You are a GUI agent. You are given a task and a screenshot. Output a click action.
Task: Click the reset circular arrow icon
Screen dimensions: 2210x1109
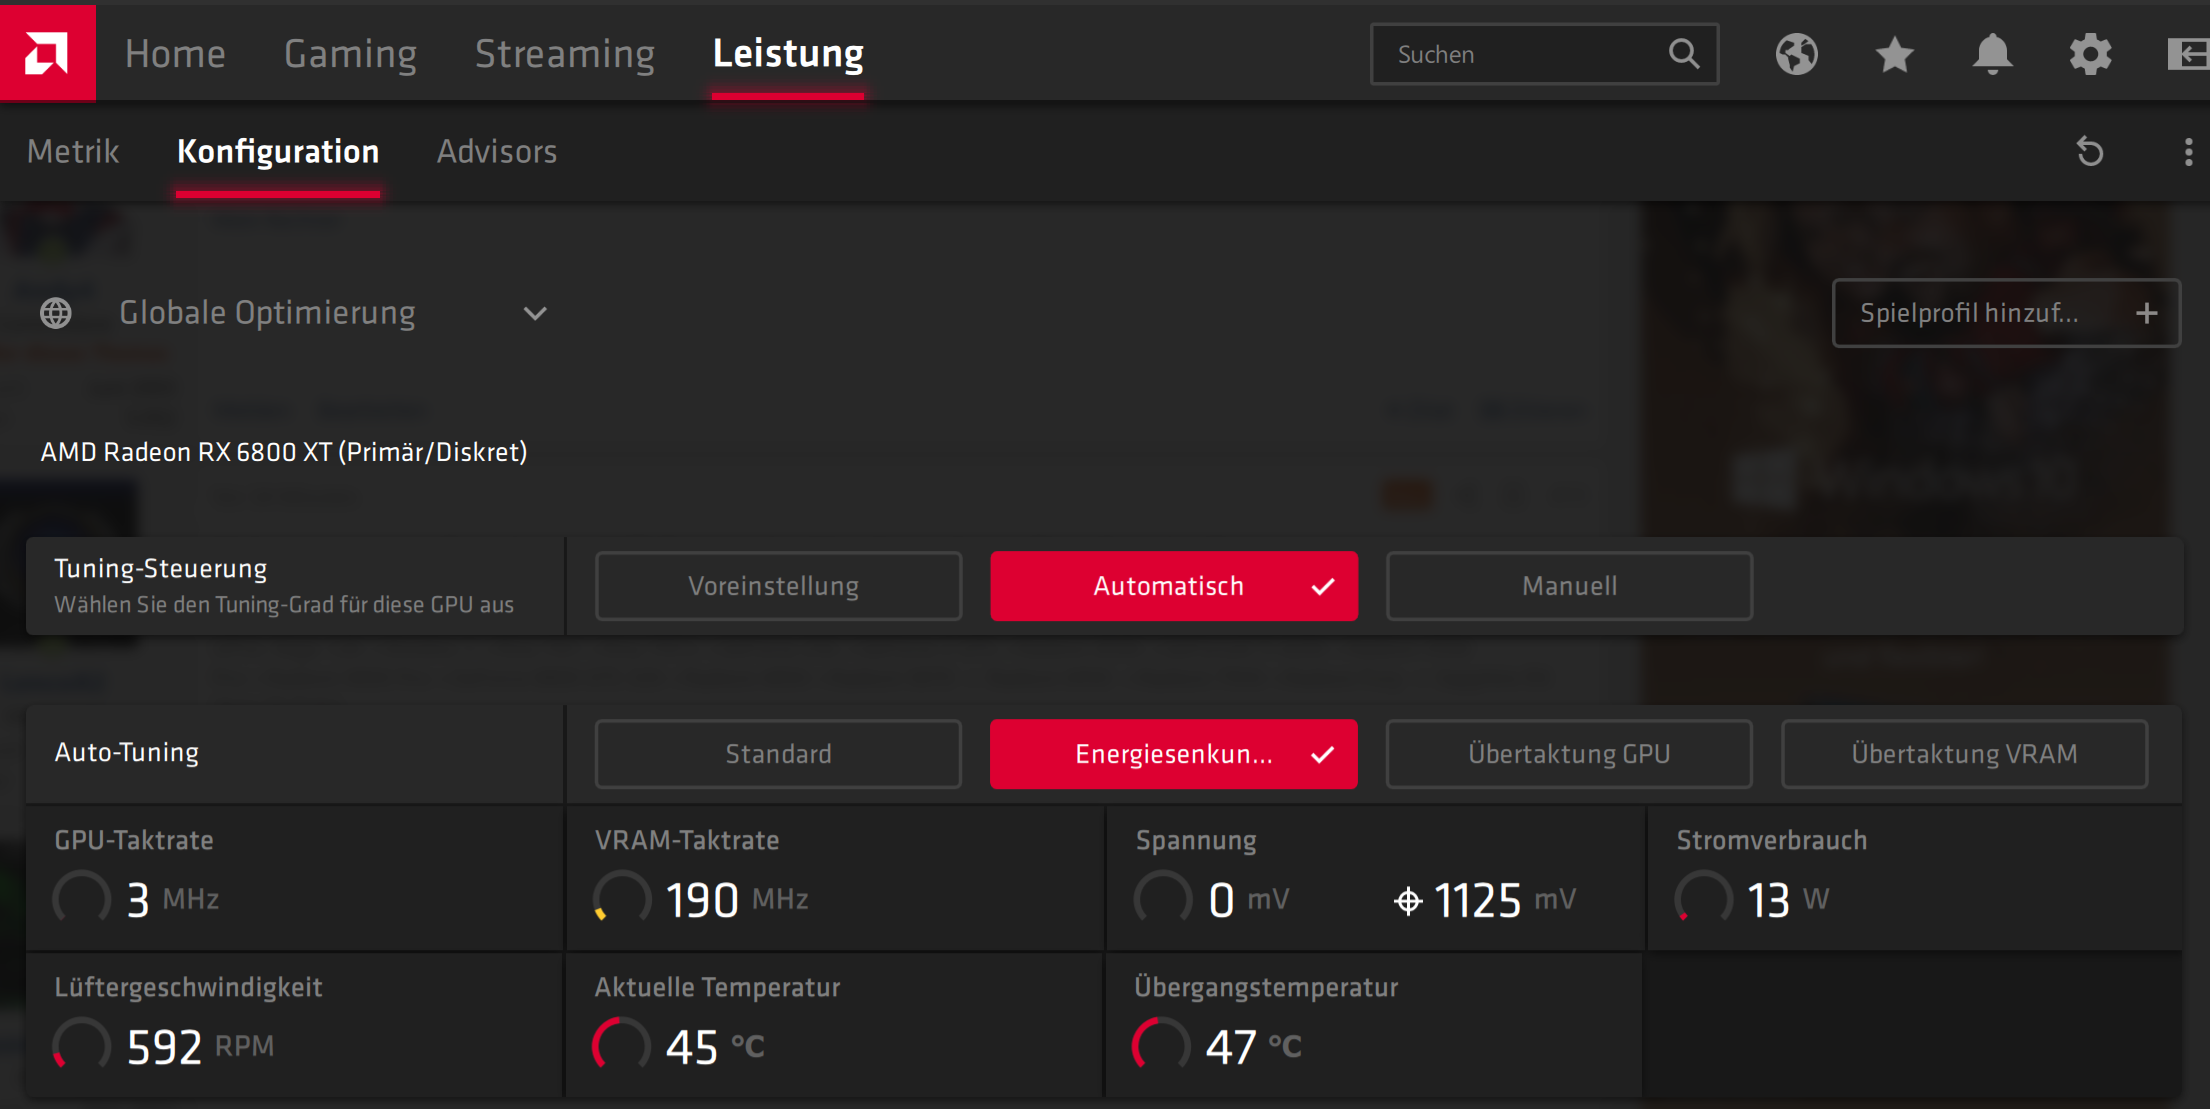(x=2090, y=152)
